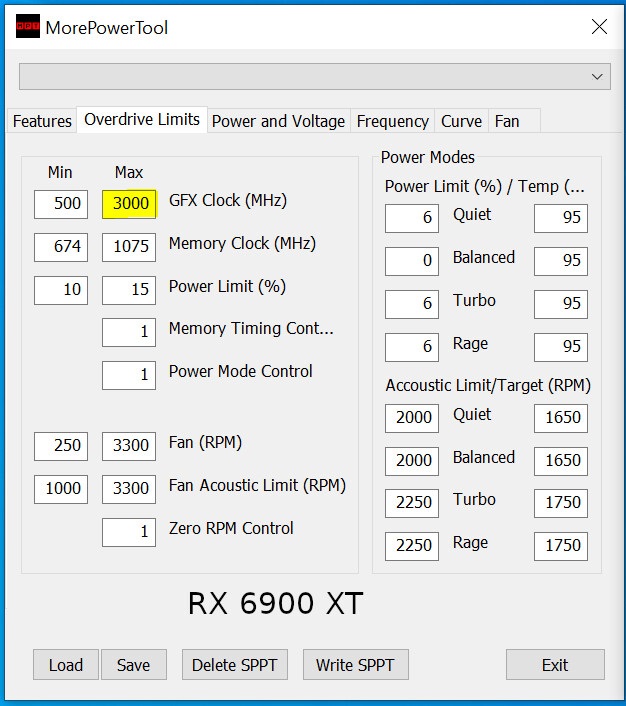Edit Rage acoustic target field 1750
The image size is (626, 706).
(561, 546)
